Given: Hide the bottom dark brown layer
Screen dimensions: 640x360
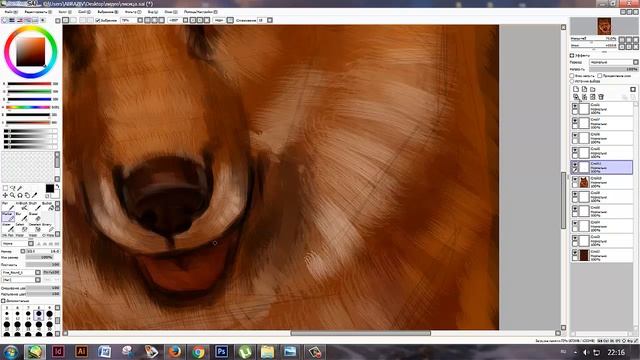Looking at the screenshot, I should coord(575,253).
